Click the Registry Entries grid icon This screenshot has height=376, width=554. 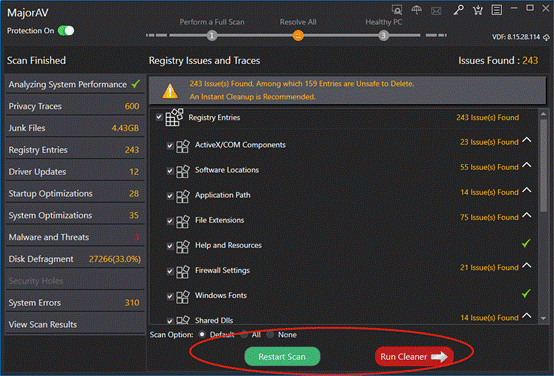(x=175, y=117)
